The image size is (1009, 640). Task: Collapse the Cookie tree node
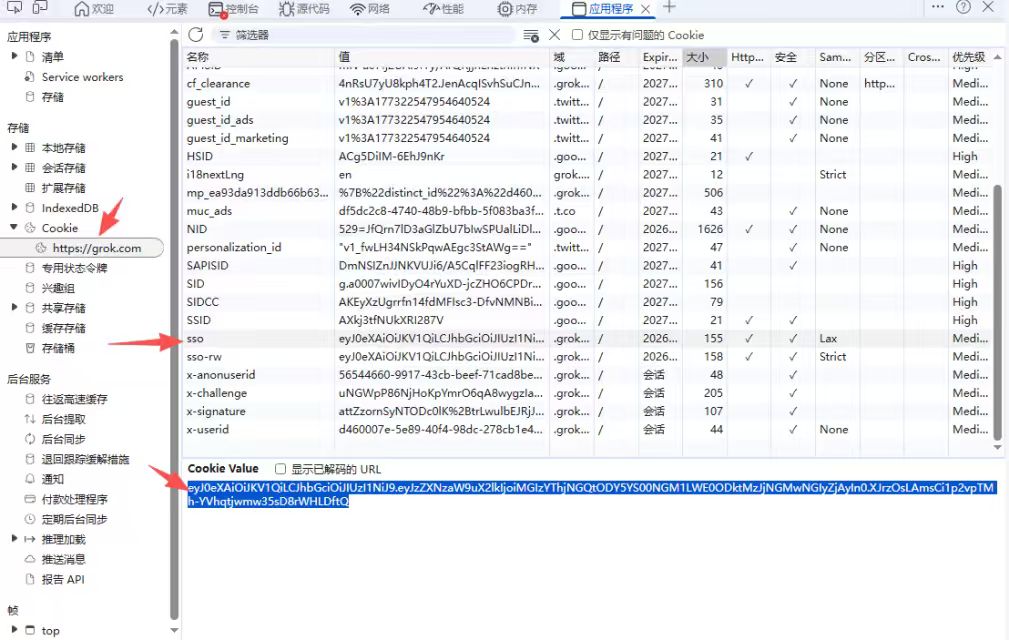tap(14, 228)
